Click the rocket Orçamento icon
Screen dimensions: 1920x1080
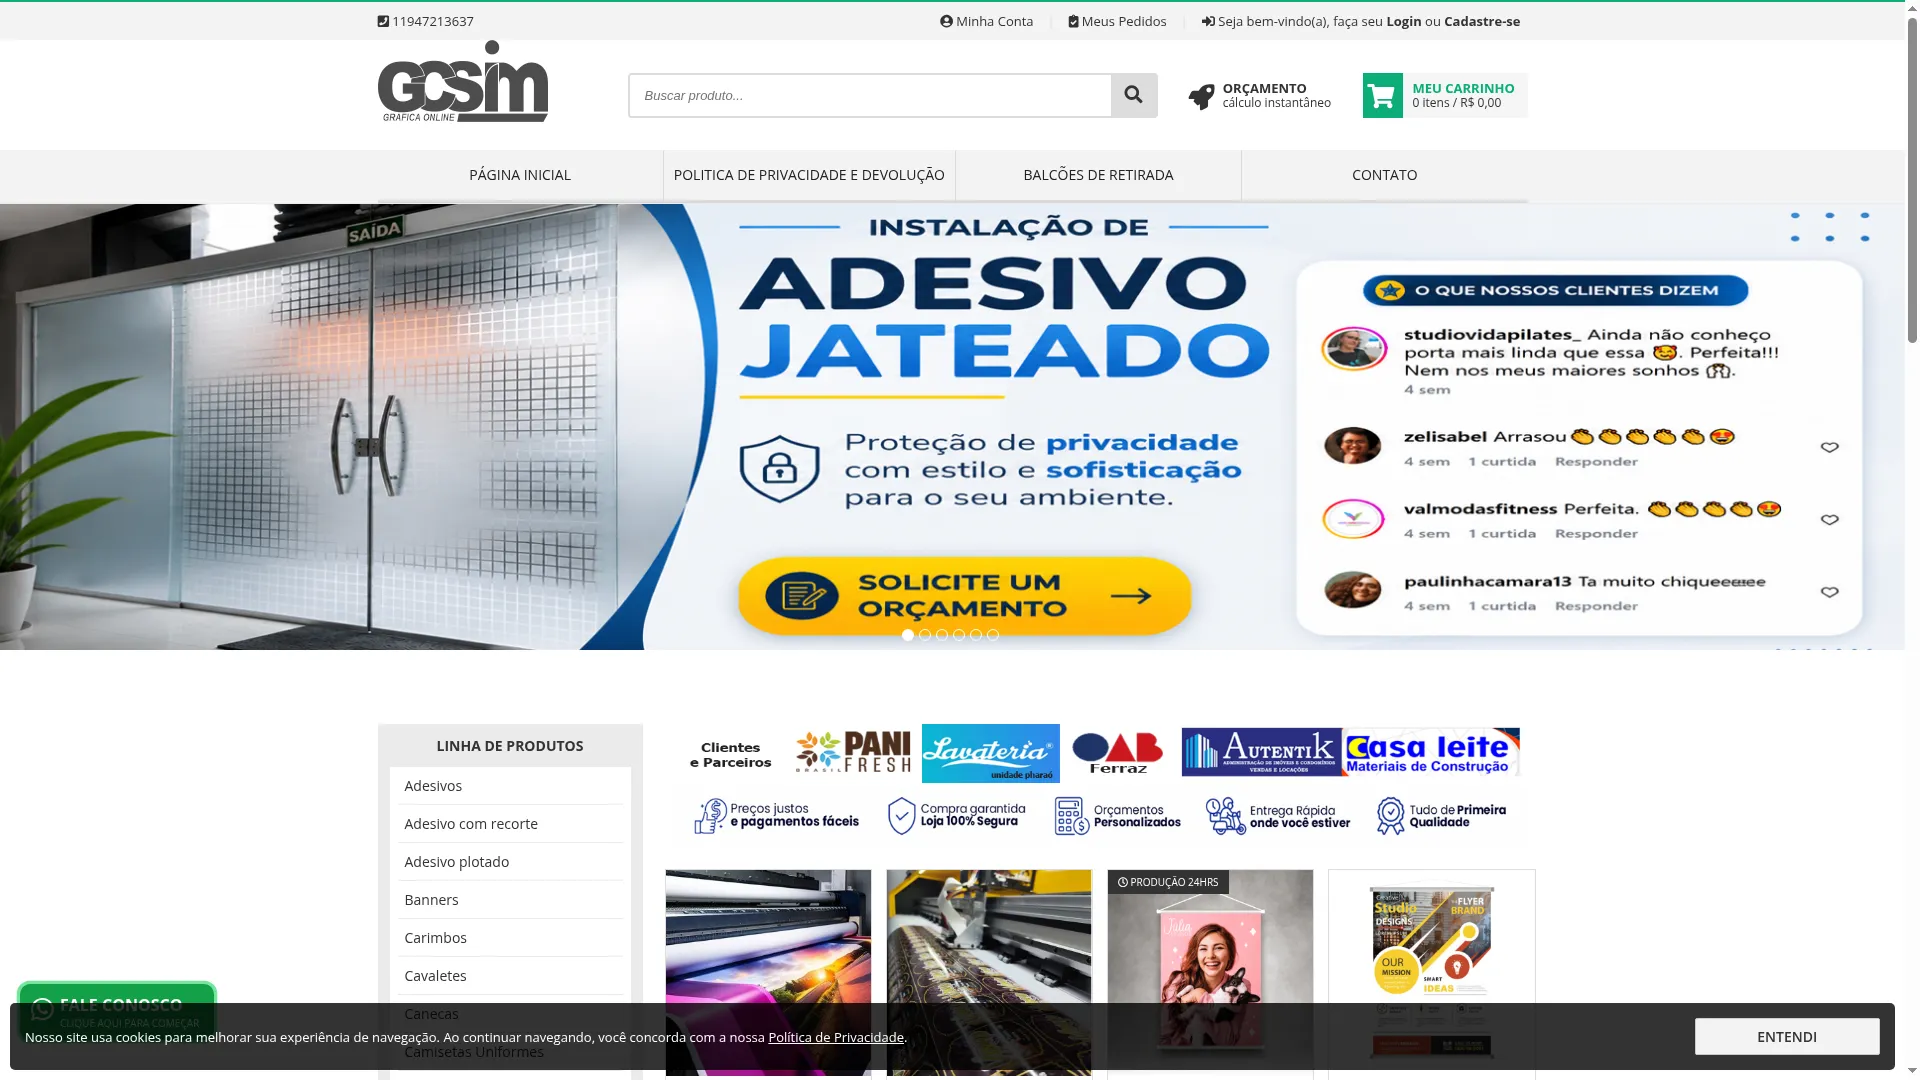1201,96
